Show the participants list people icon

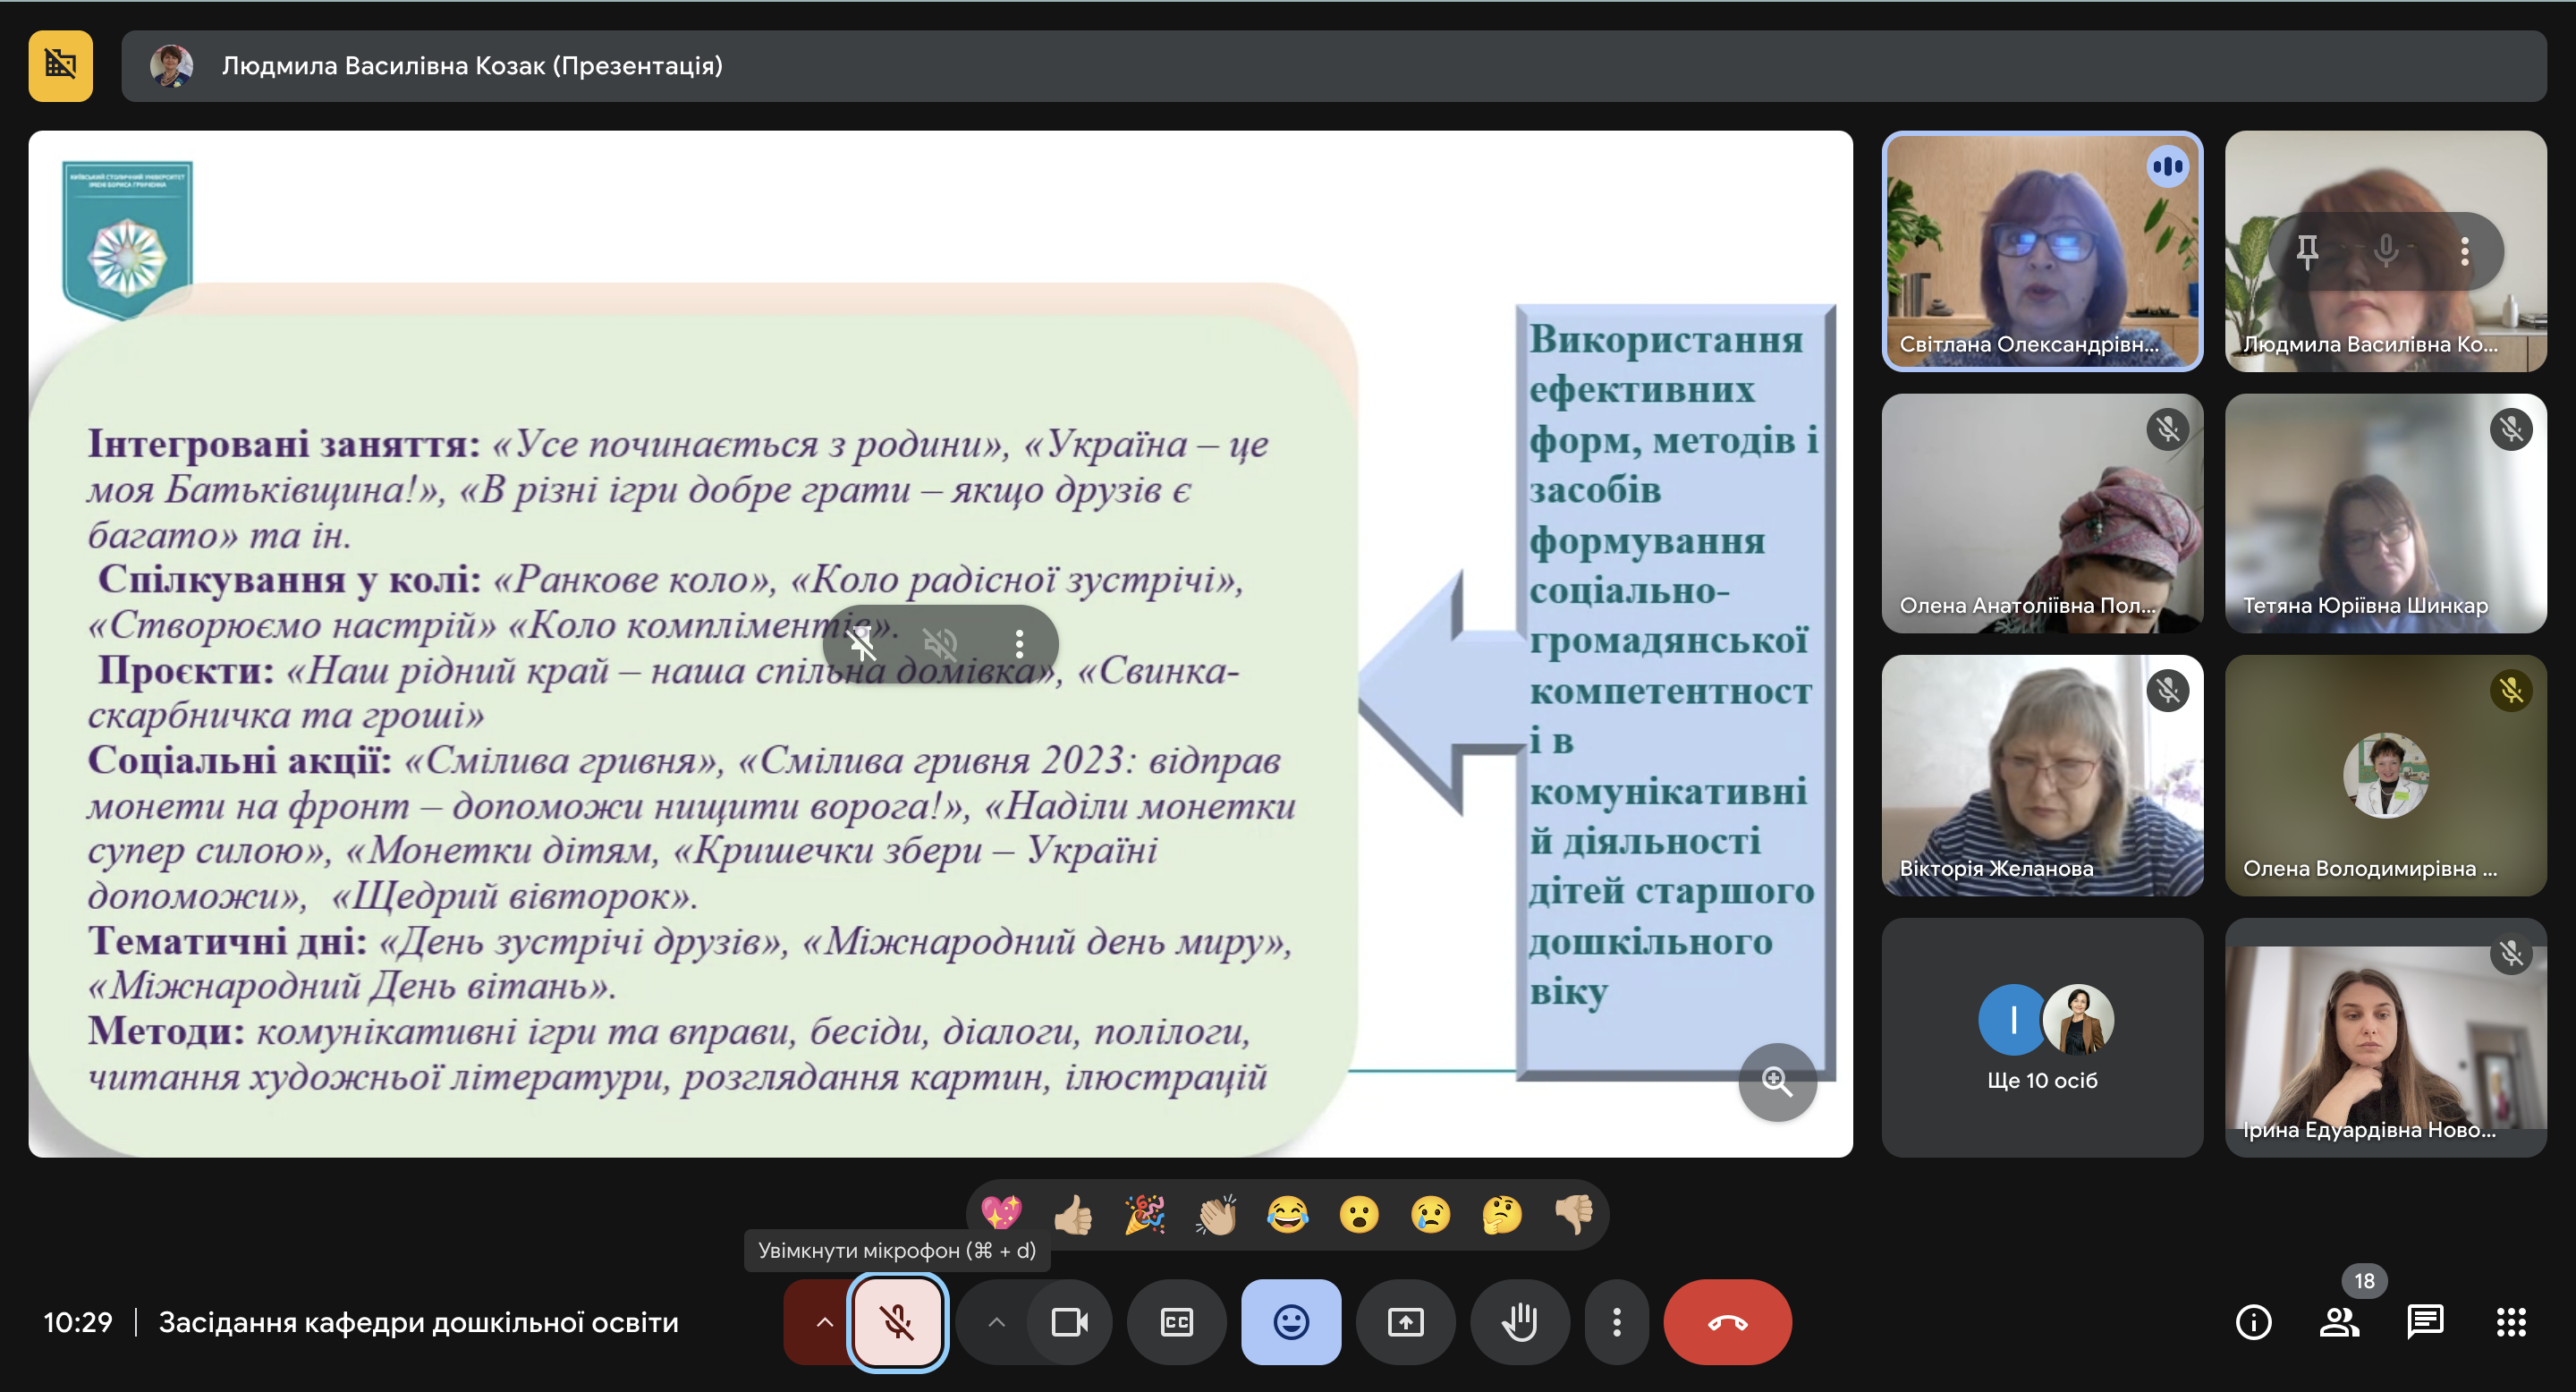point(2338,1322)
